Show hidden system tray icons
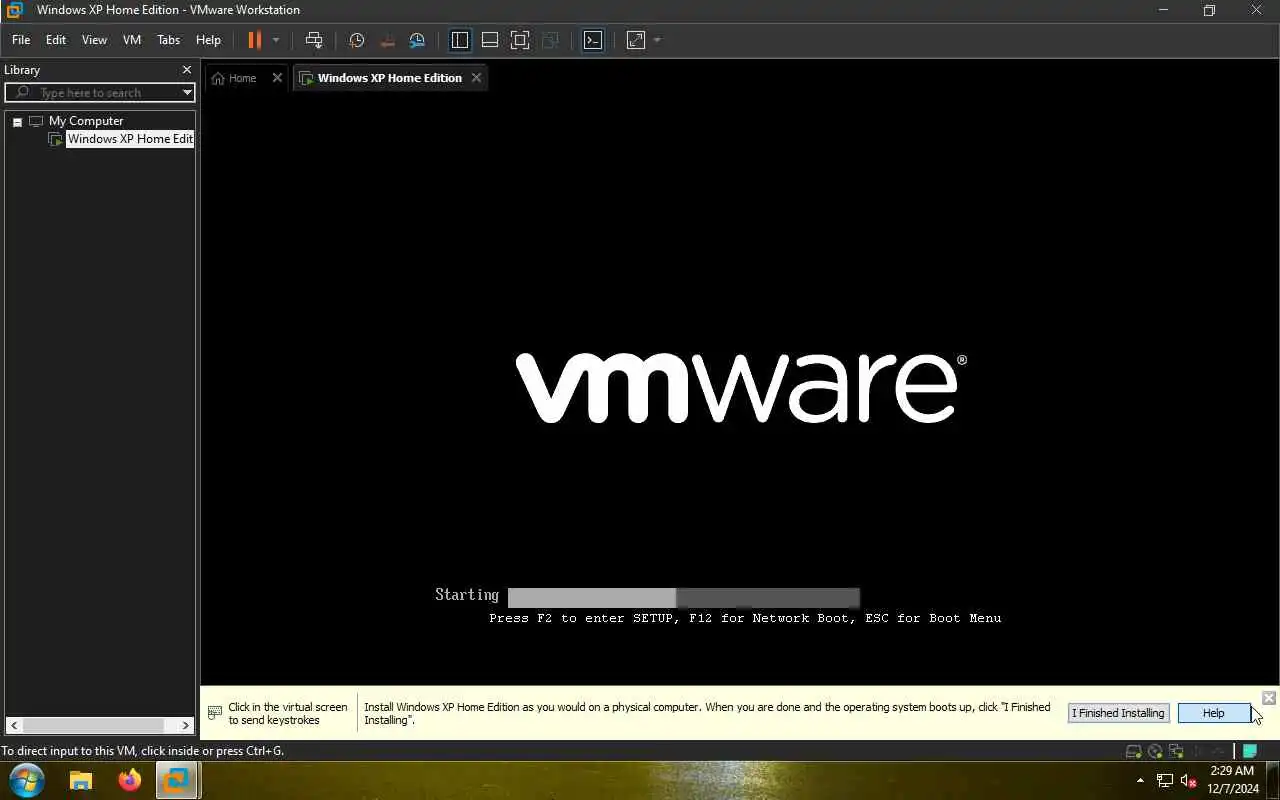The image size is (1280, 800). [x=1140, y=780]
